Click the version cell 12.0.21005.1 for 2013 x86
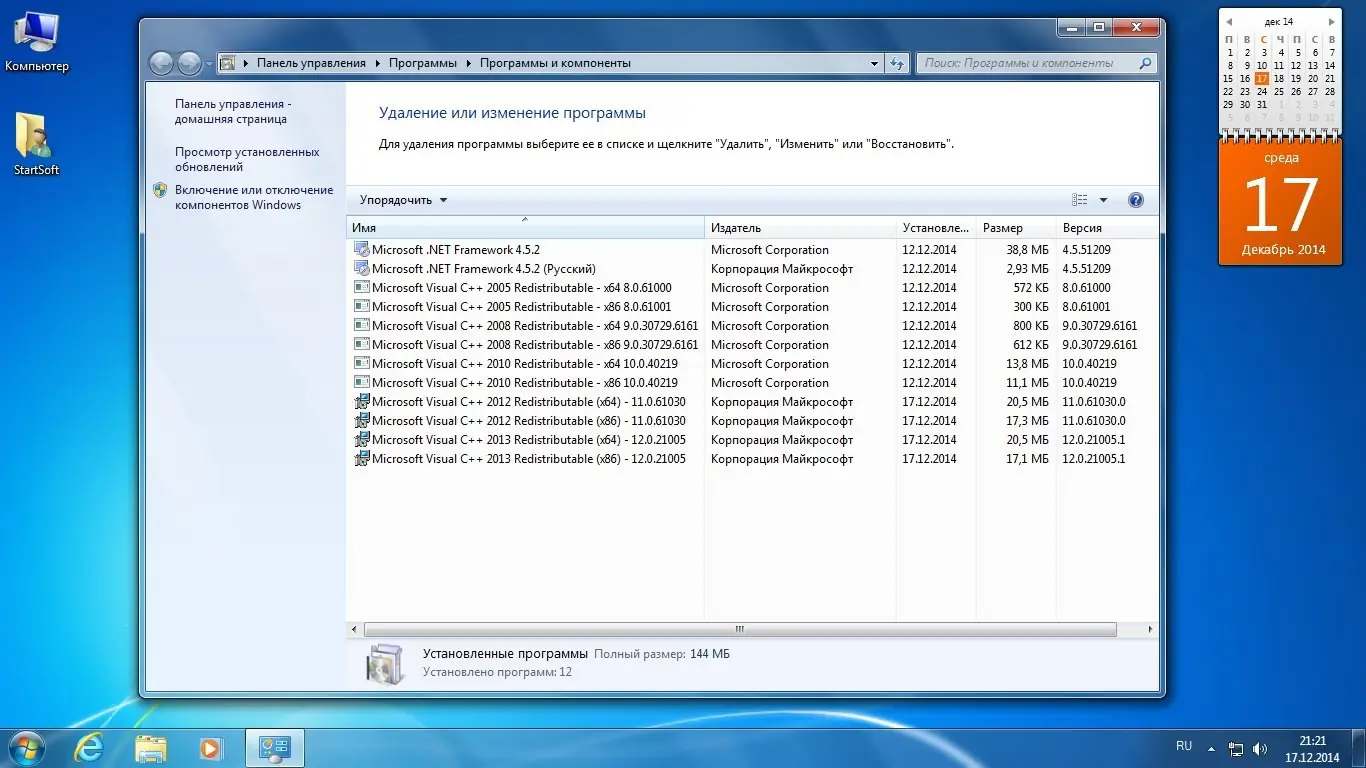 [x=1093, y=459]
